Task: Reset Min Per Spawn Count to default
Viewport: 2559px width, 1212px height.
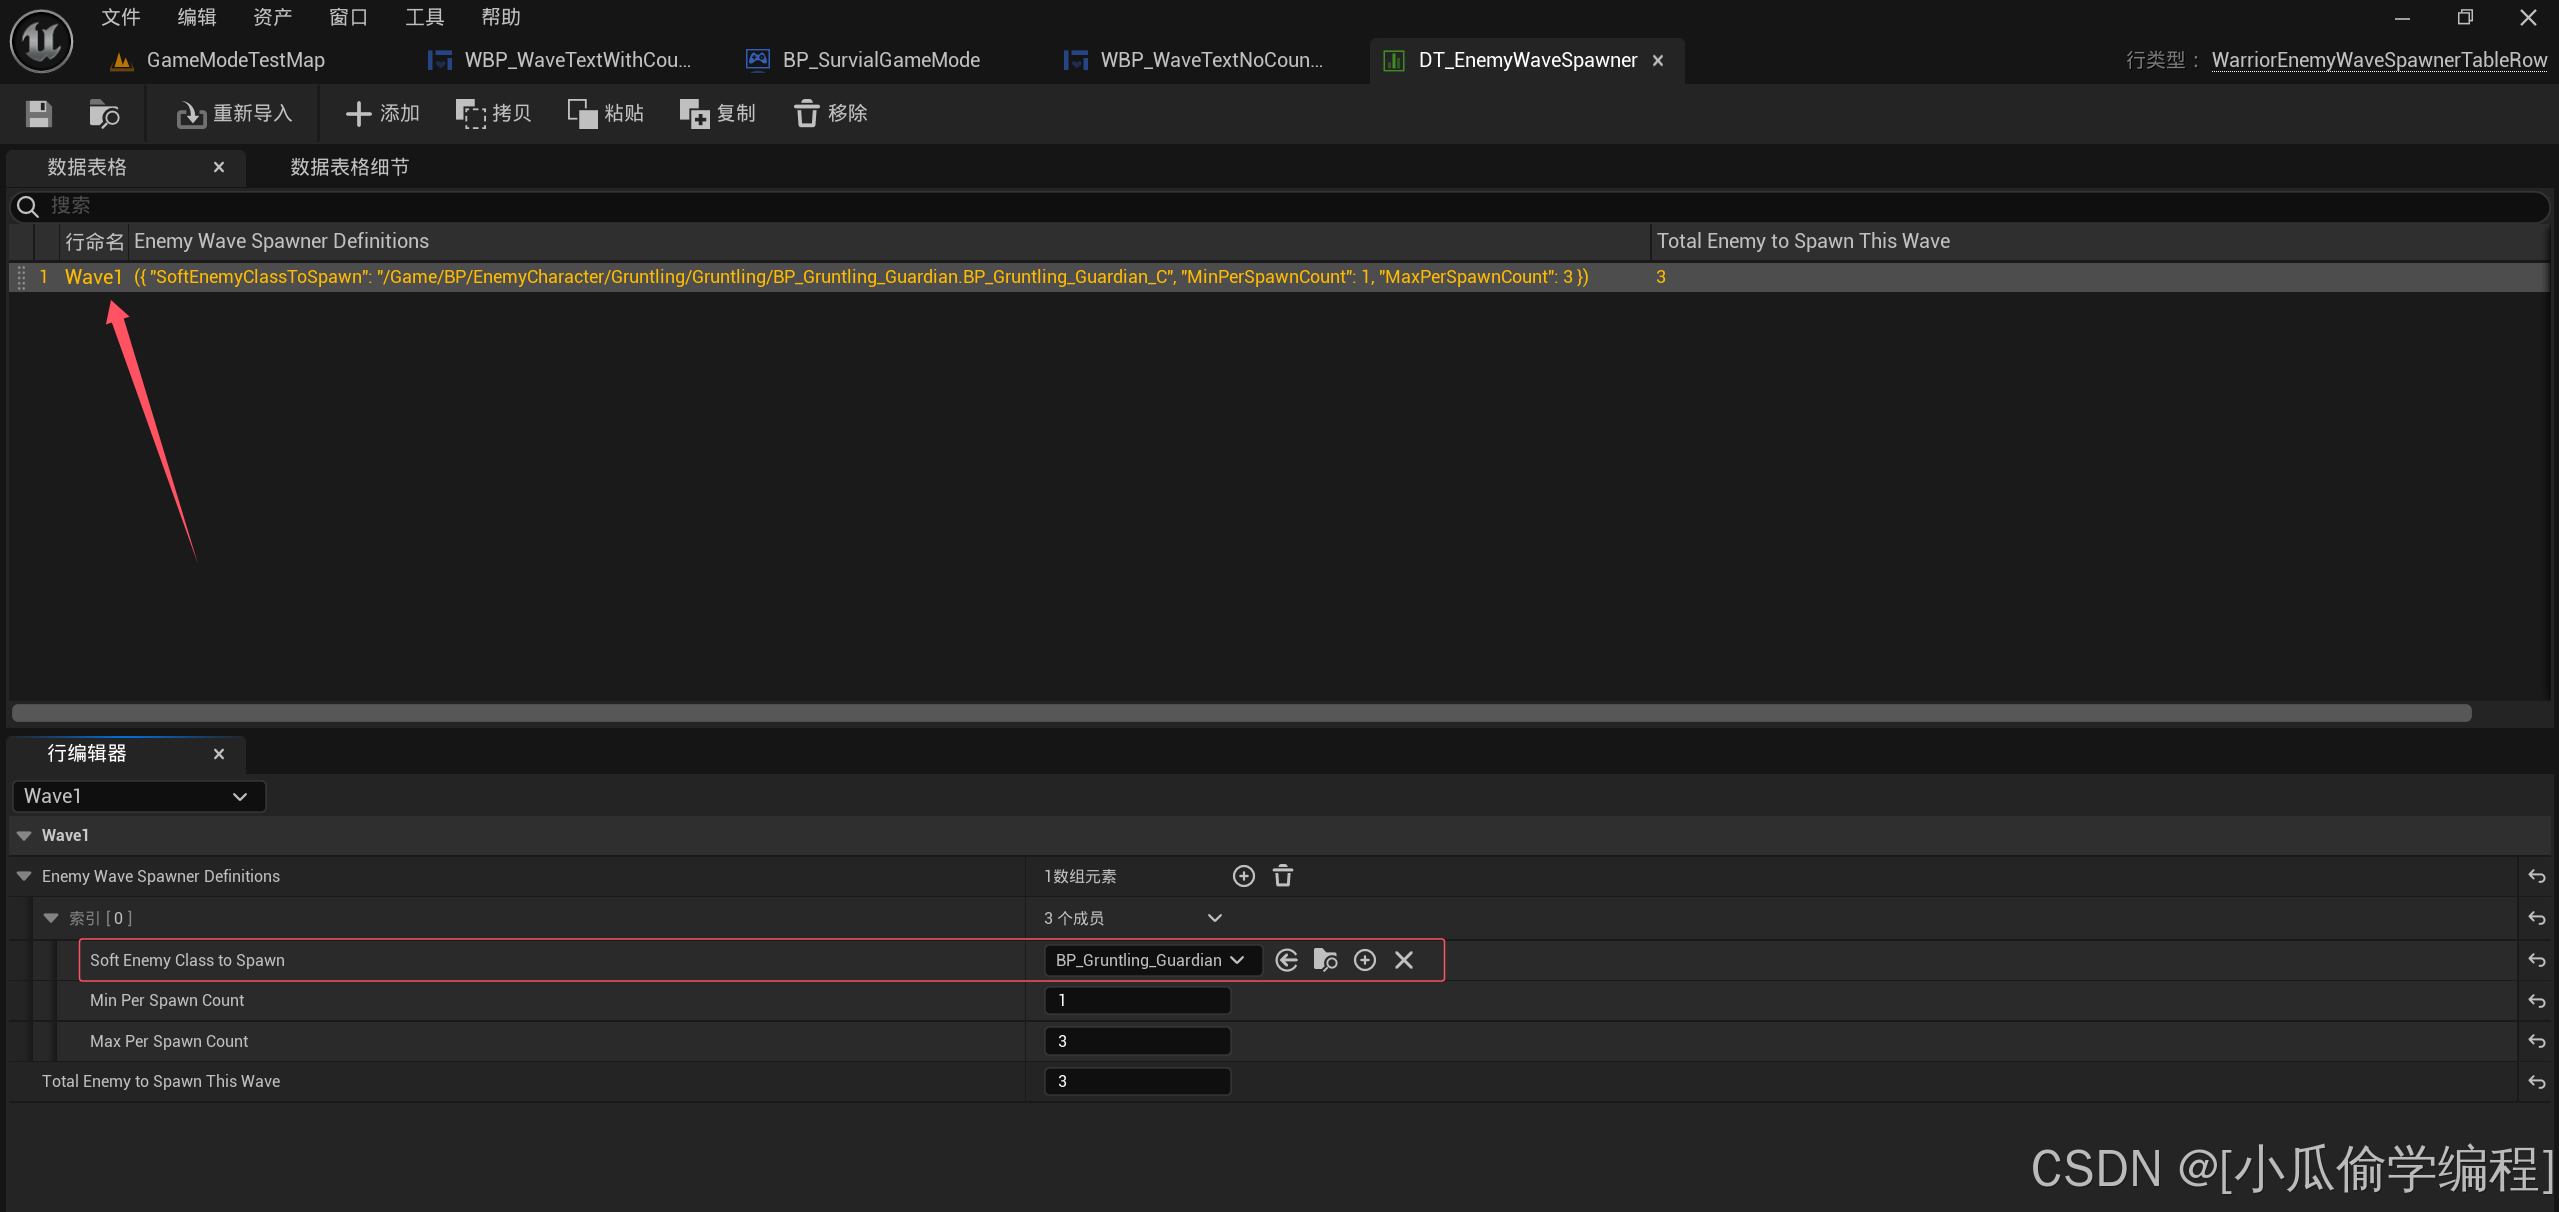Action: 2536,1001
